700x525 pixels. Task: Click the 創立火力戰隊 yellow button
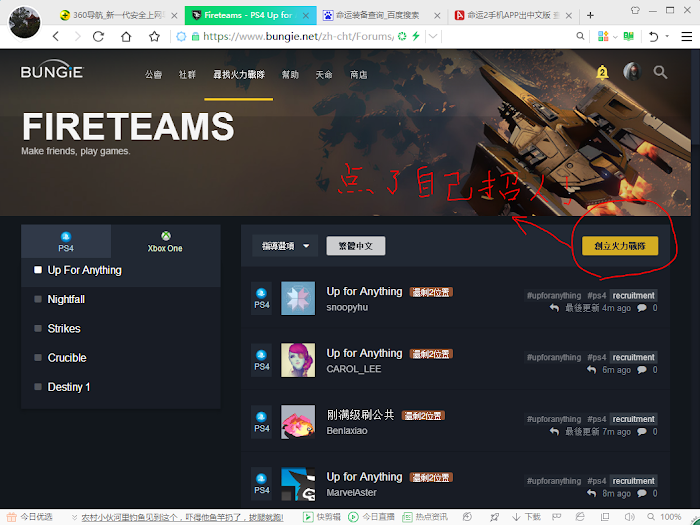click(x=620, y=246)
